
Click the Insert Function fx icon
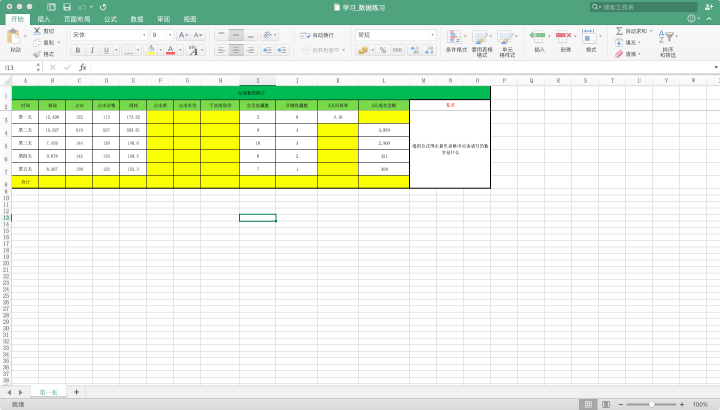(x=83, y=67)
